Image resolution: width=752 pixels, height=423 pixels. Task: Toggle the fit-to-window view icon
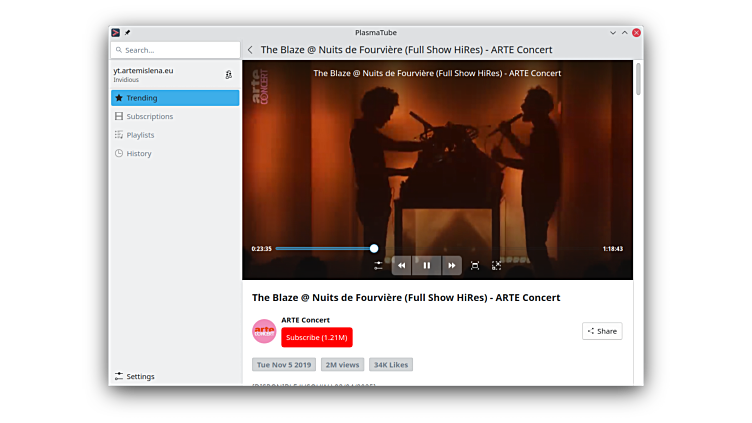(475, 265)
